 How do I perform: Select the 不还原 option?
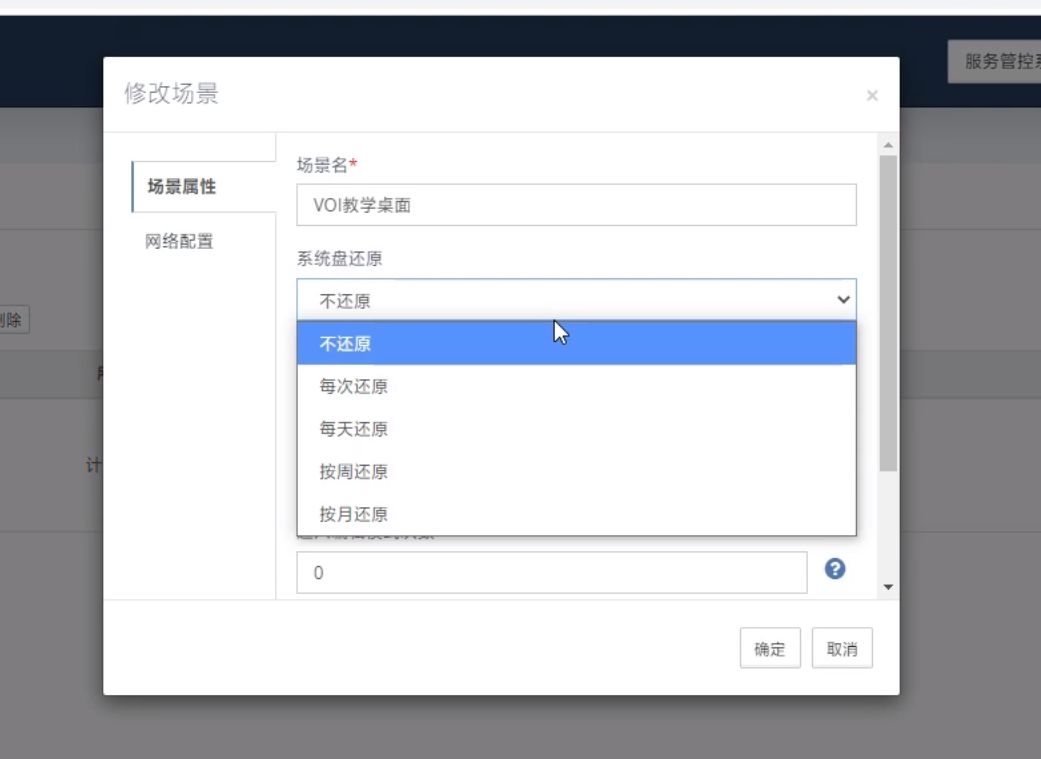pos(576,344)
